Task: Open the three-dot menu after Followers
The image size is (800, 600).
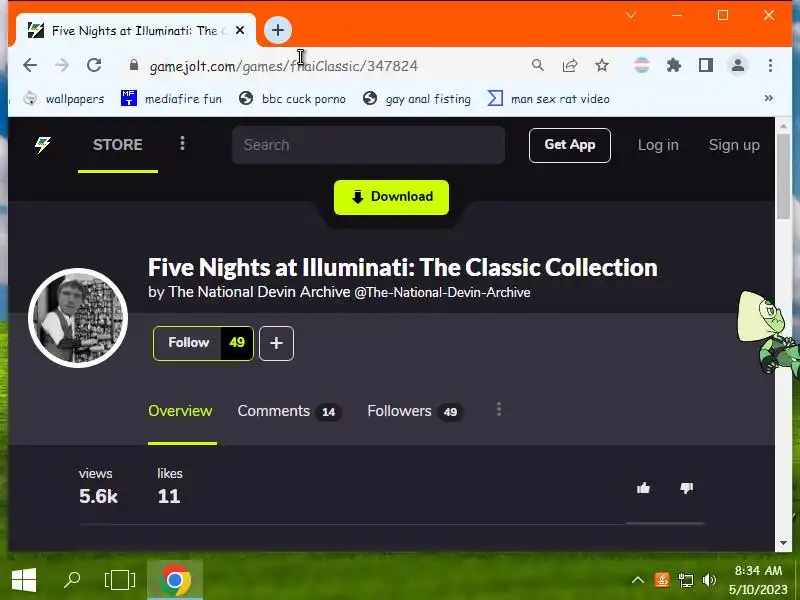Action: tap(499, 410)
